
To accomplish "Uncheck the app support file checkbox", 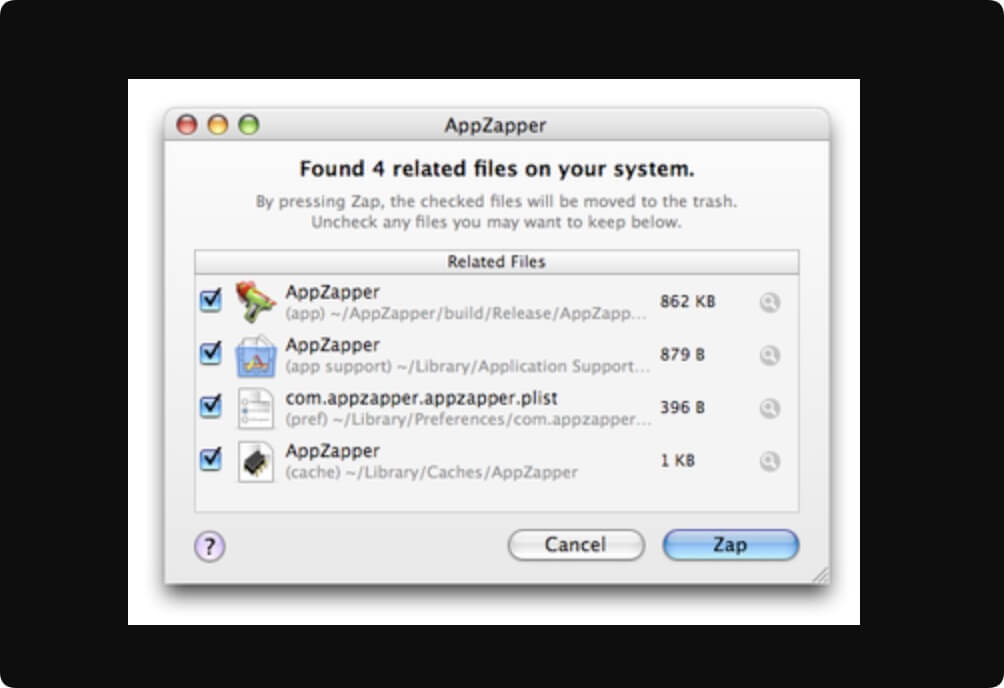I will click(x=211, y=353).
